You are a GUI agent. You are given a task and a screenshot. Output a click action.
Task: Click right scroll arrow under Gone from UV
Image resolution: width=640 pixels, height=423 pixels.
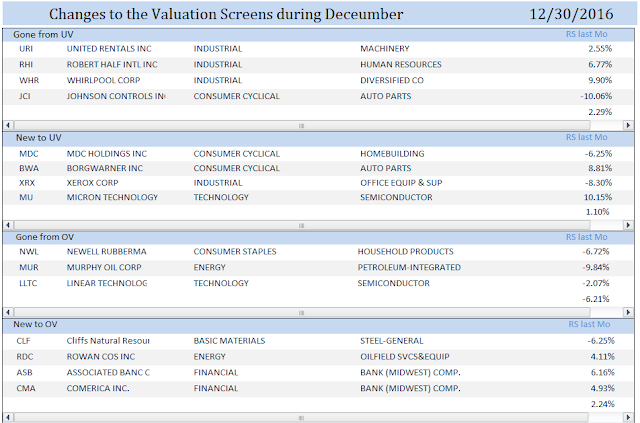click(x=629, y=125)
